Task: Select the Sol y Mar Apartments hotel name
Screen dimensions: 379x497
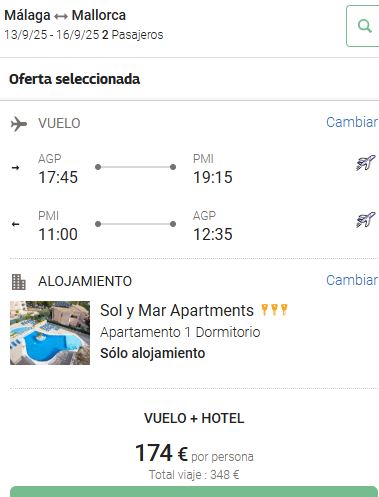Action: tap(177, 311)
